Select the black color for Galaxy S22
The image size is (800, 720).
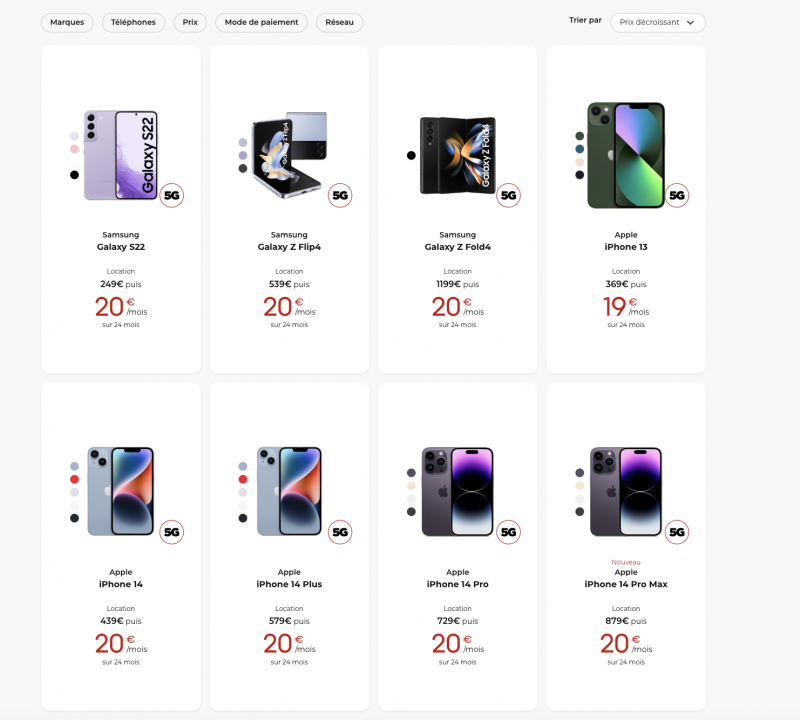pos(74,175)
